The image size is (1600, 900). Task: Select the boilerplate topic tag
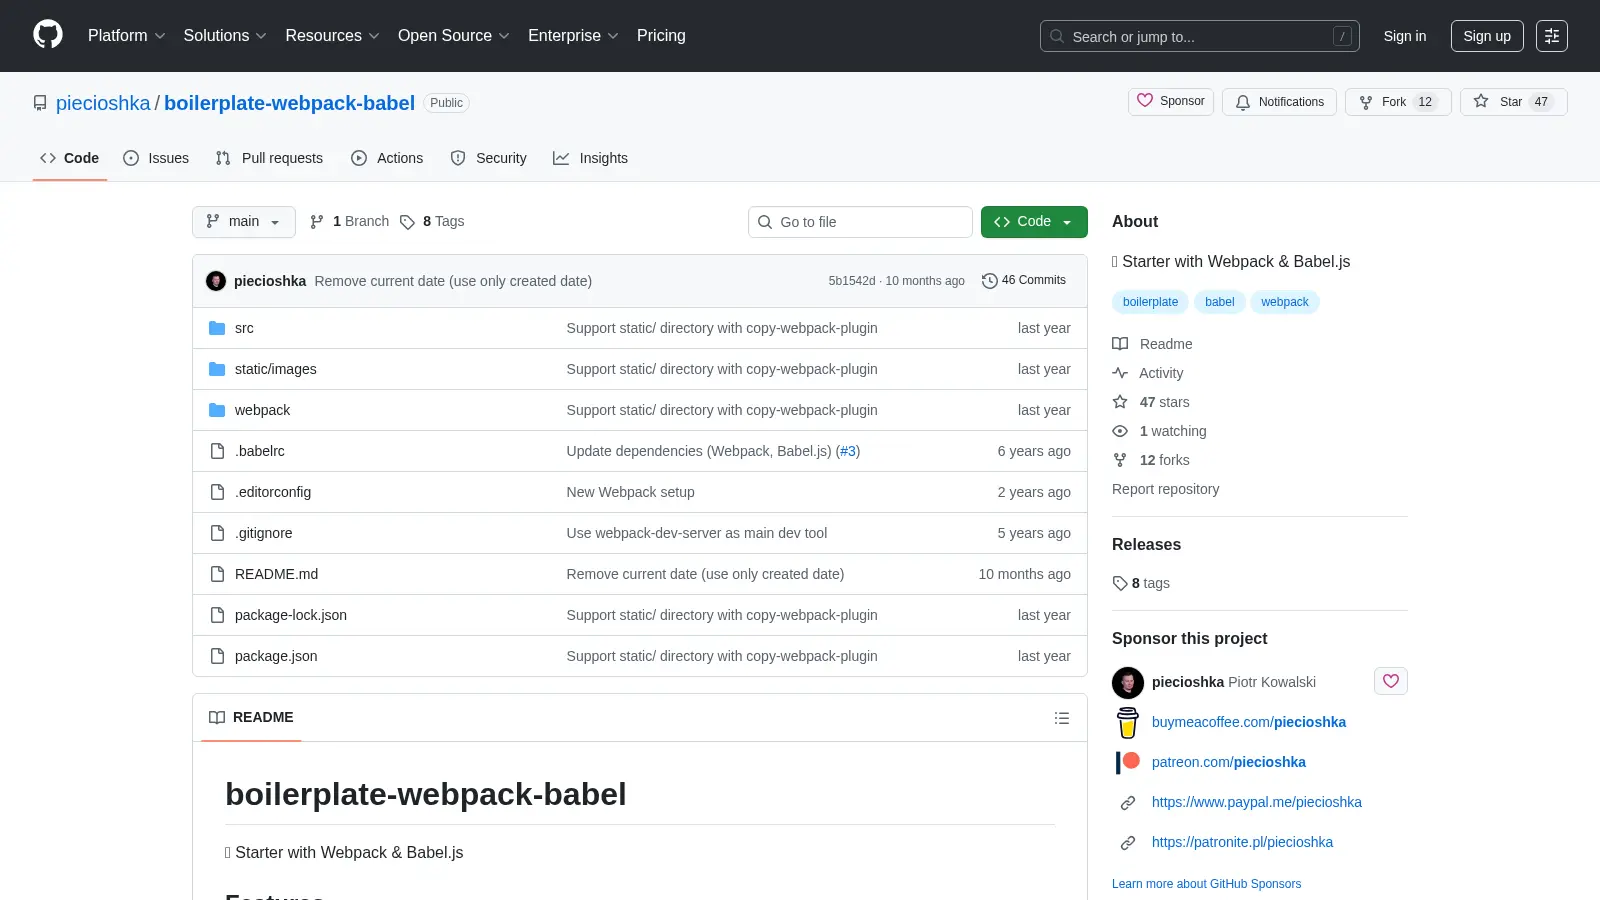(1150, 302)
